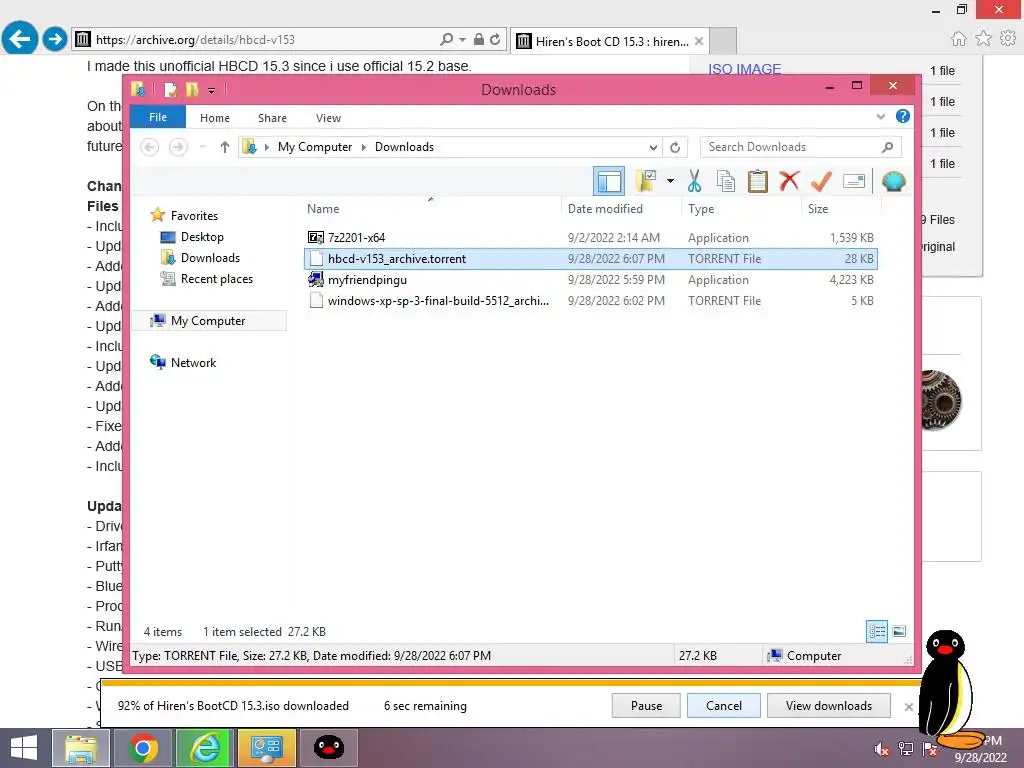1024x768 pixels.
Task: Click the View downloads button
Action: tap(829, 706)
